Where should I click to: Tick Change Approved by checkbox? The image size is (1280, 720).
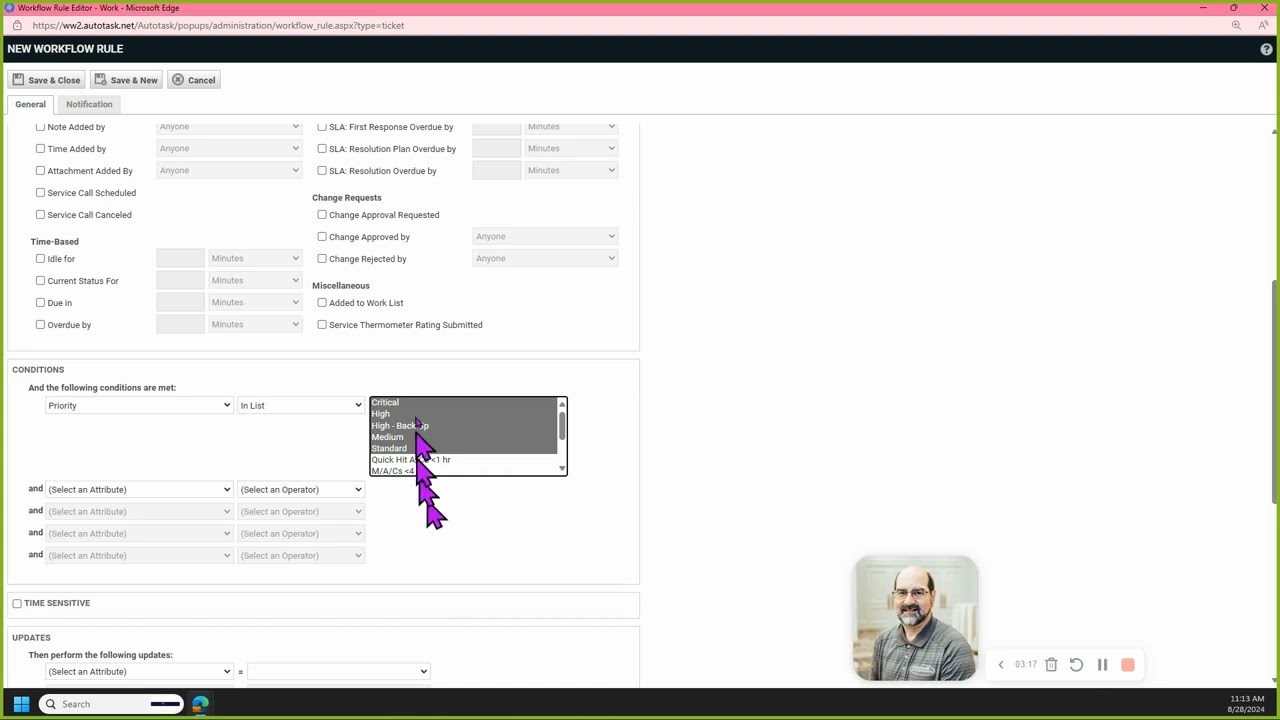[x=322, y=237]
